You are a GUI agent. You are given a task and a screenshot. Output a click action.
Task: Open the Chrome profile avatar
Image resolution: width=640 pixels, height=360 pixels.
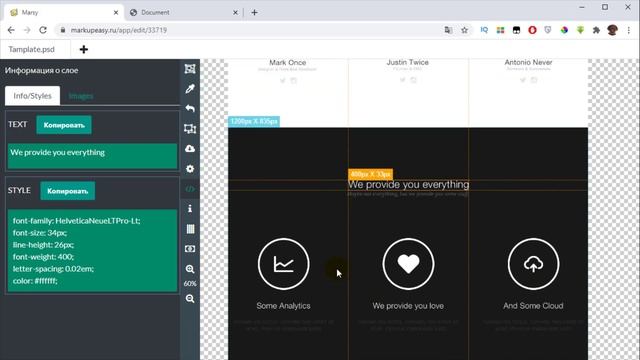pyautogui.click(x=612, y=30)
